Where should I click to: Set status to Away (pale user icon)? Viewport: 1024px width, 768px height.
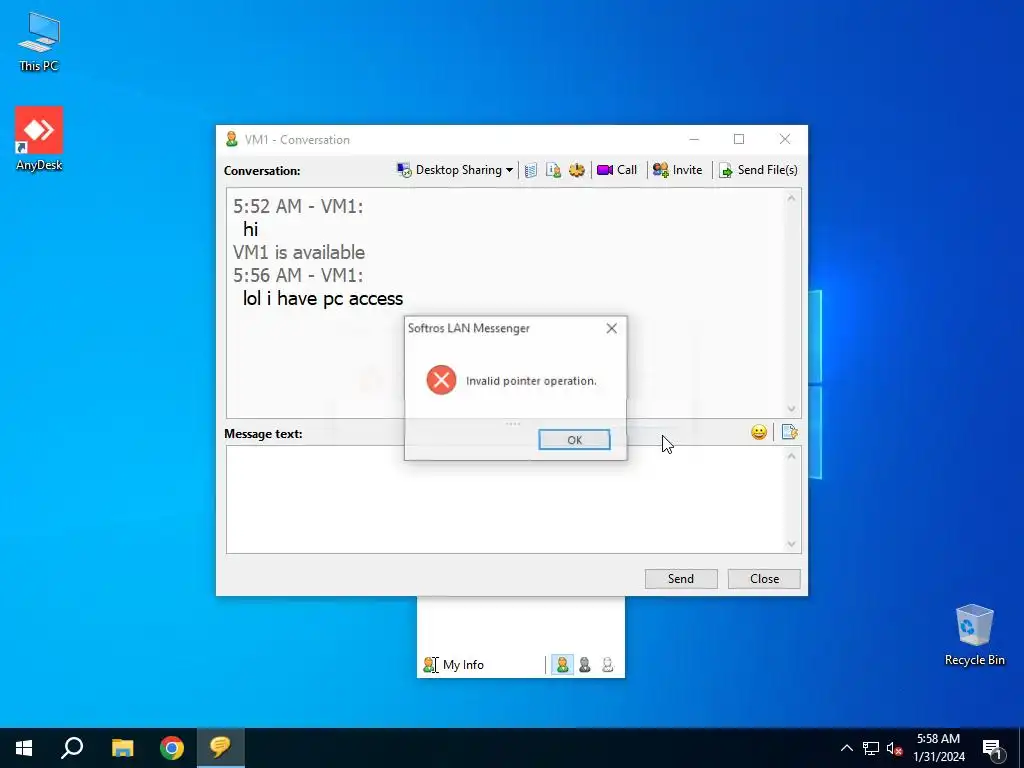(x=607, y=665)
